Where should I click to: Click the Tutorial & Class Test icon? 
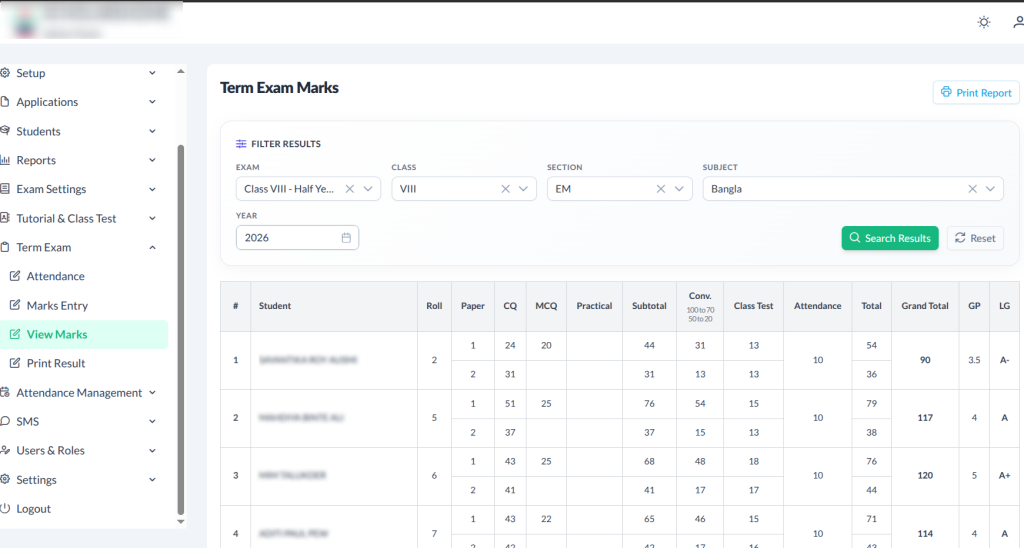(5, 218)
